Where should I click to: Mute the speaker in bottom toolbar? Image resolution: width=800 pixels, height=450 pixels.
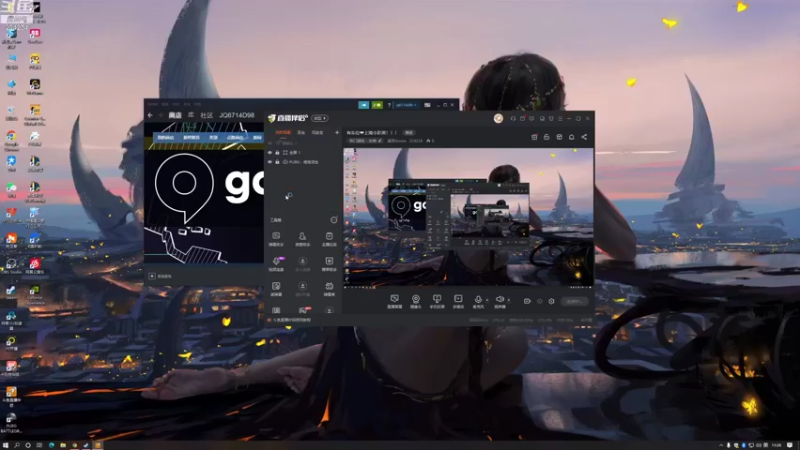coord(500,301)
